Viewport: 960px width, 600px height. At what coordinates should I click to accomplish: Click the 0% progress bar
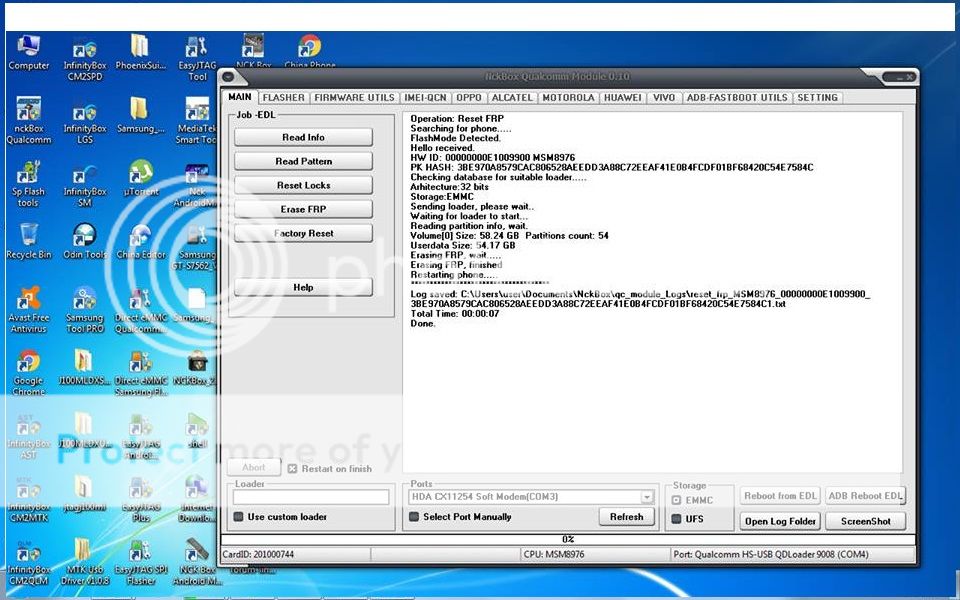tap(567, 540)
